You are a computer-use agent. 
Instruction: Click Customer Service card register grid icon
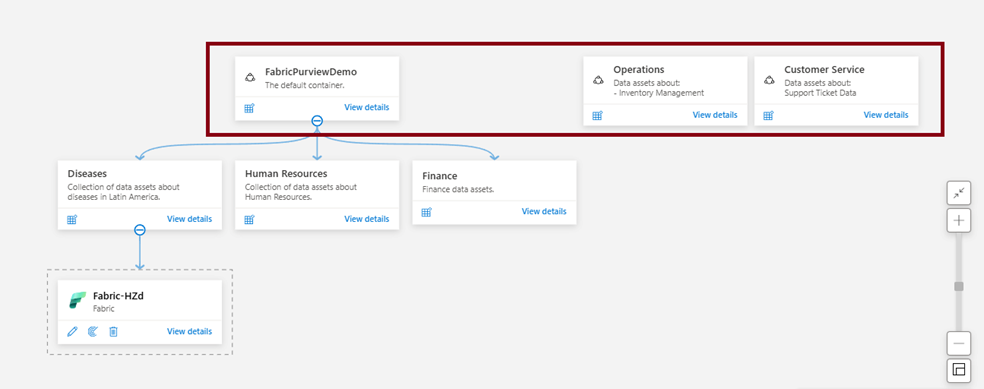(x=768, y=115)
